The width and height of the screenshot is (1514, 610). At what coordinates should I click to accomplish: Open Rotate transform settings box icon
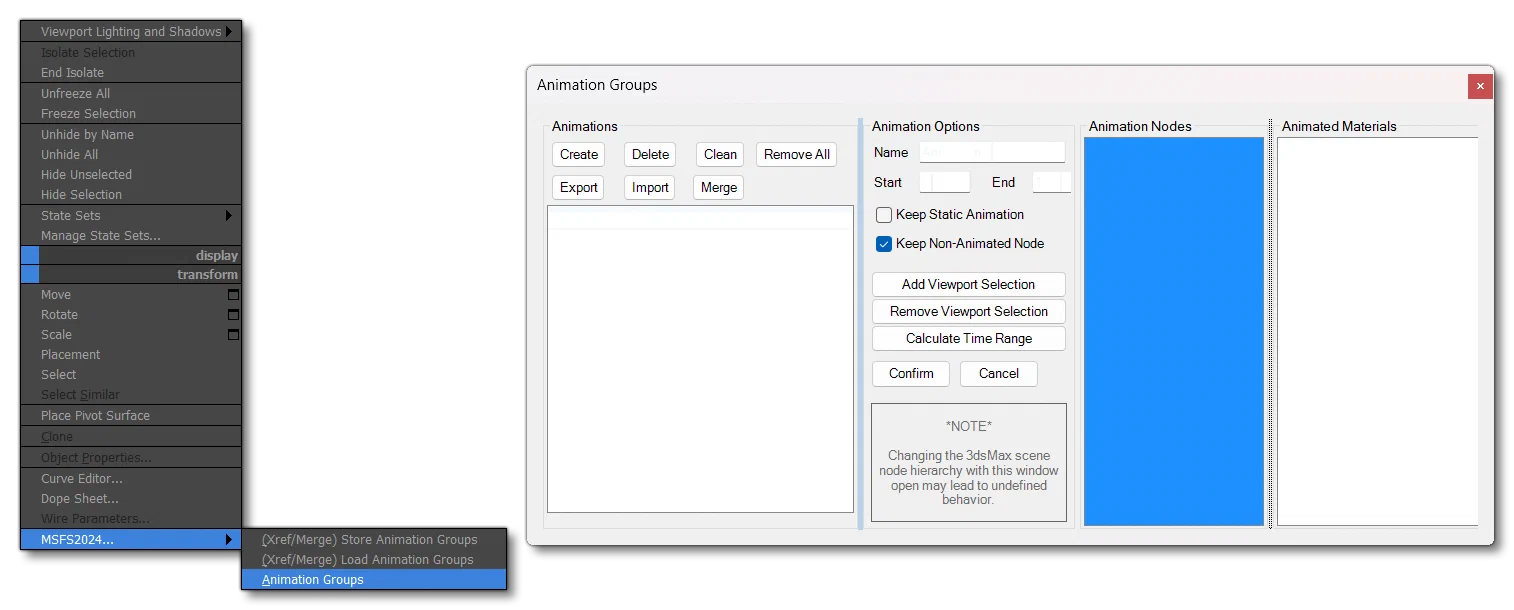point(233,315)
